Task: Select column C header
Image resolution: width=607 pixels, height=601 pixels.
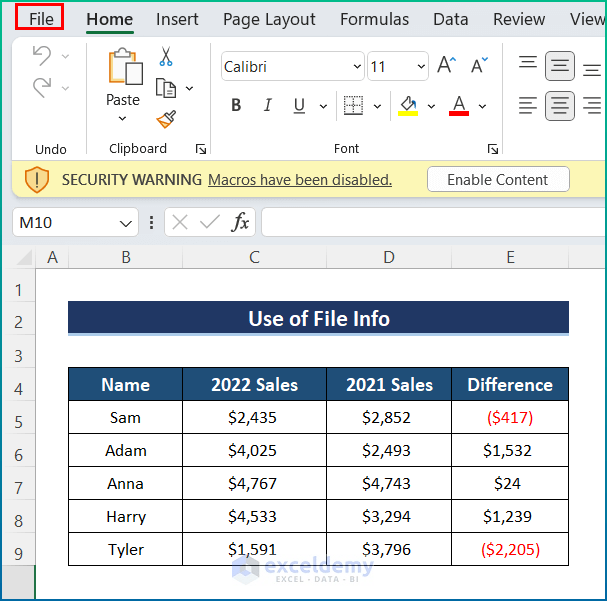Action: click(254, 257)
